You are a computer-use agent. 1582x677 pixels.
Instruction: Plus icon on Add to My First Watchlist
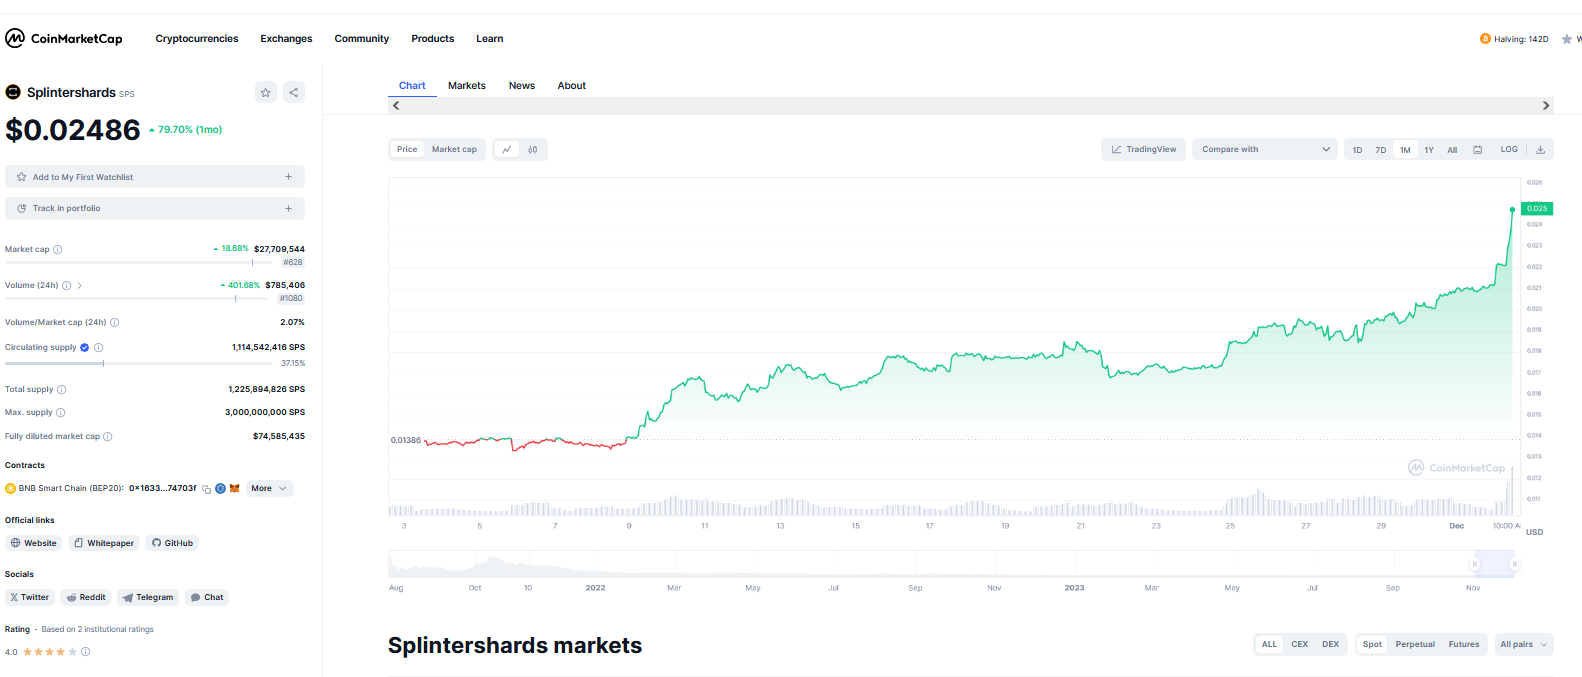288,177
